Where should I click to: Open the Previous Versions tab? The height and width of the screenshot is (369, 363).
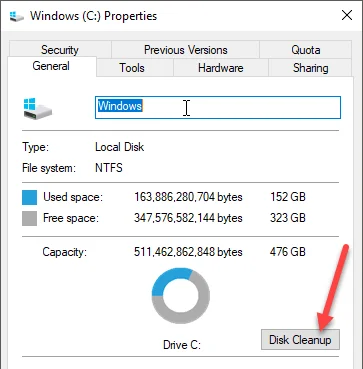coord(185,50)
